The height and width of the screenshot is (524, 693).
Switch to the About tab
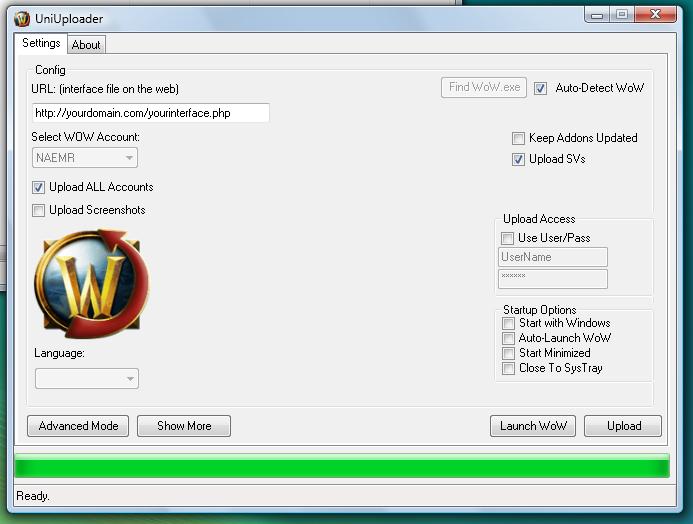86,45
